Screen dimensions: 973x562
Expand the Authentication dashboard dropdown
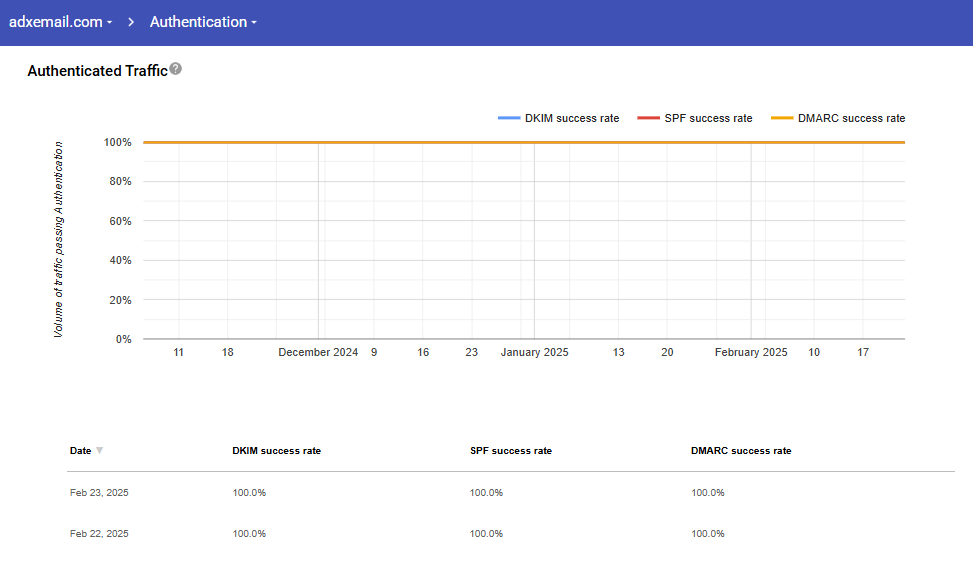tap(203, 22)
